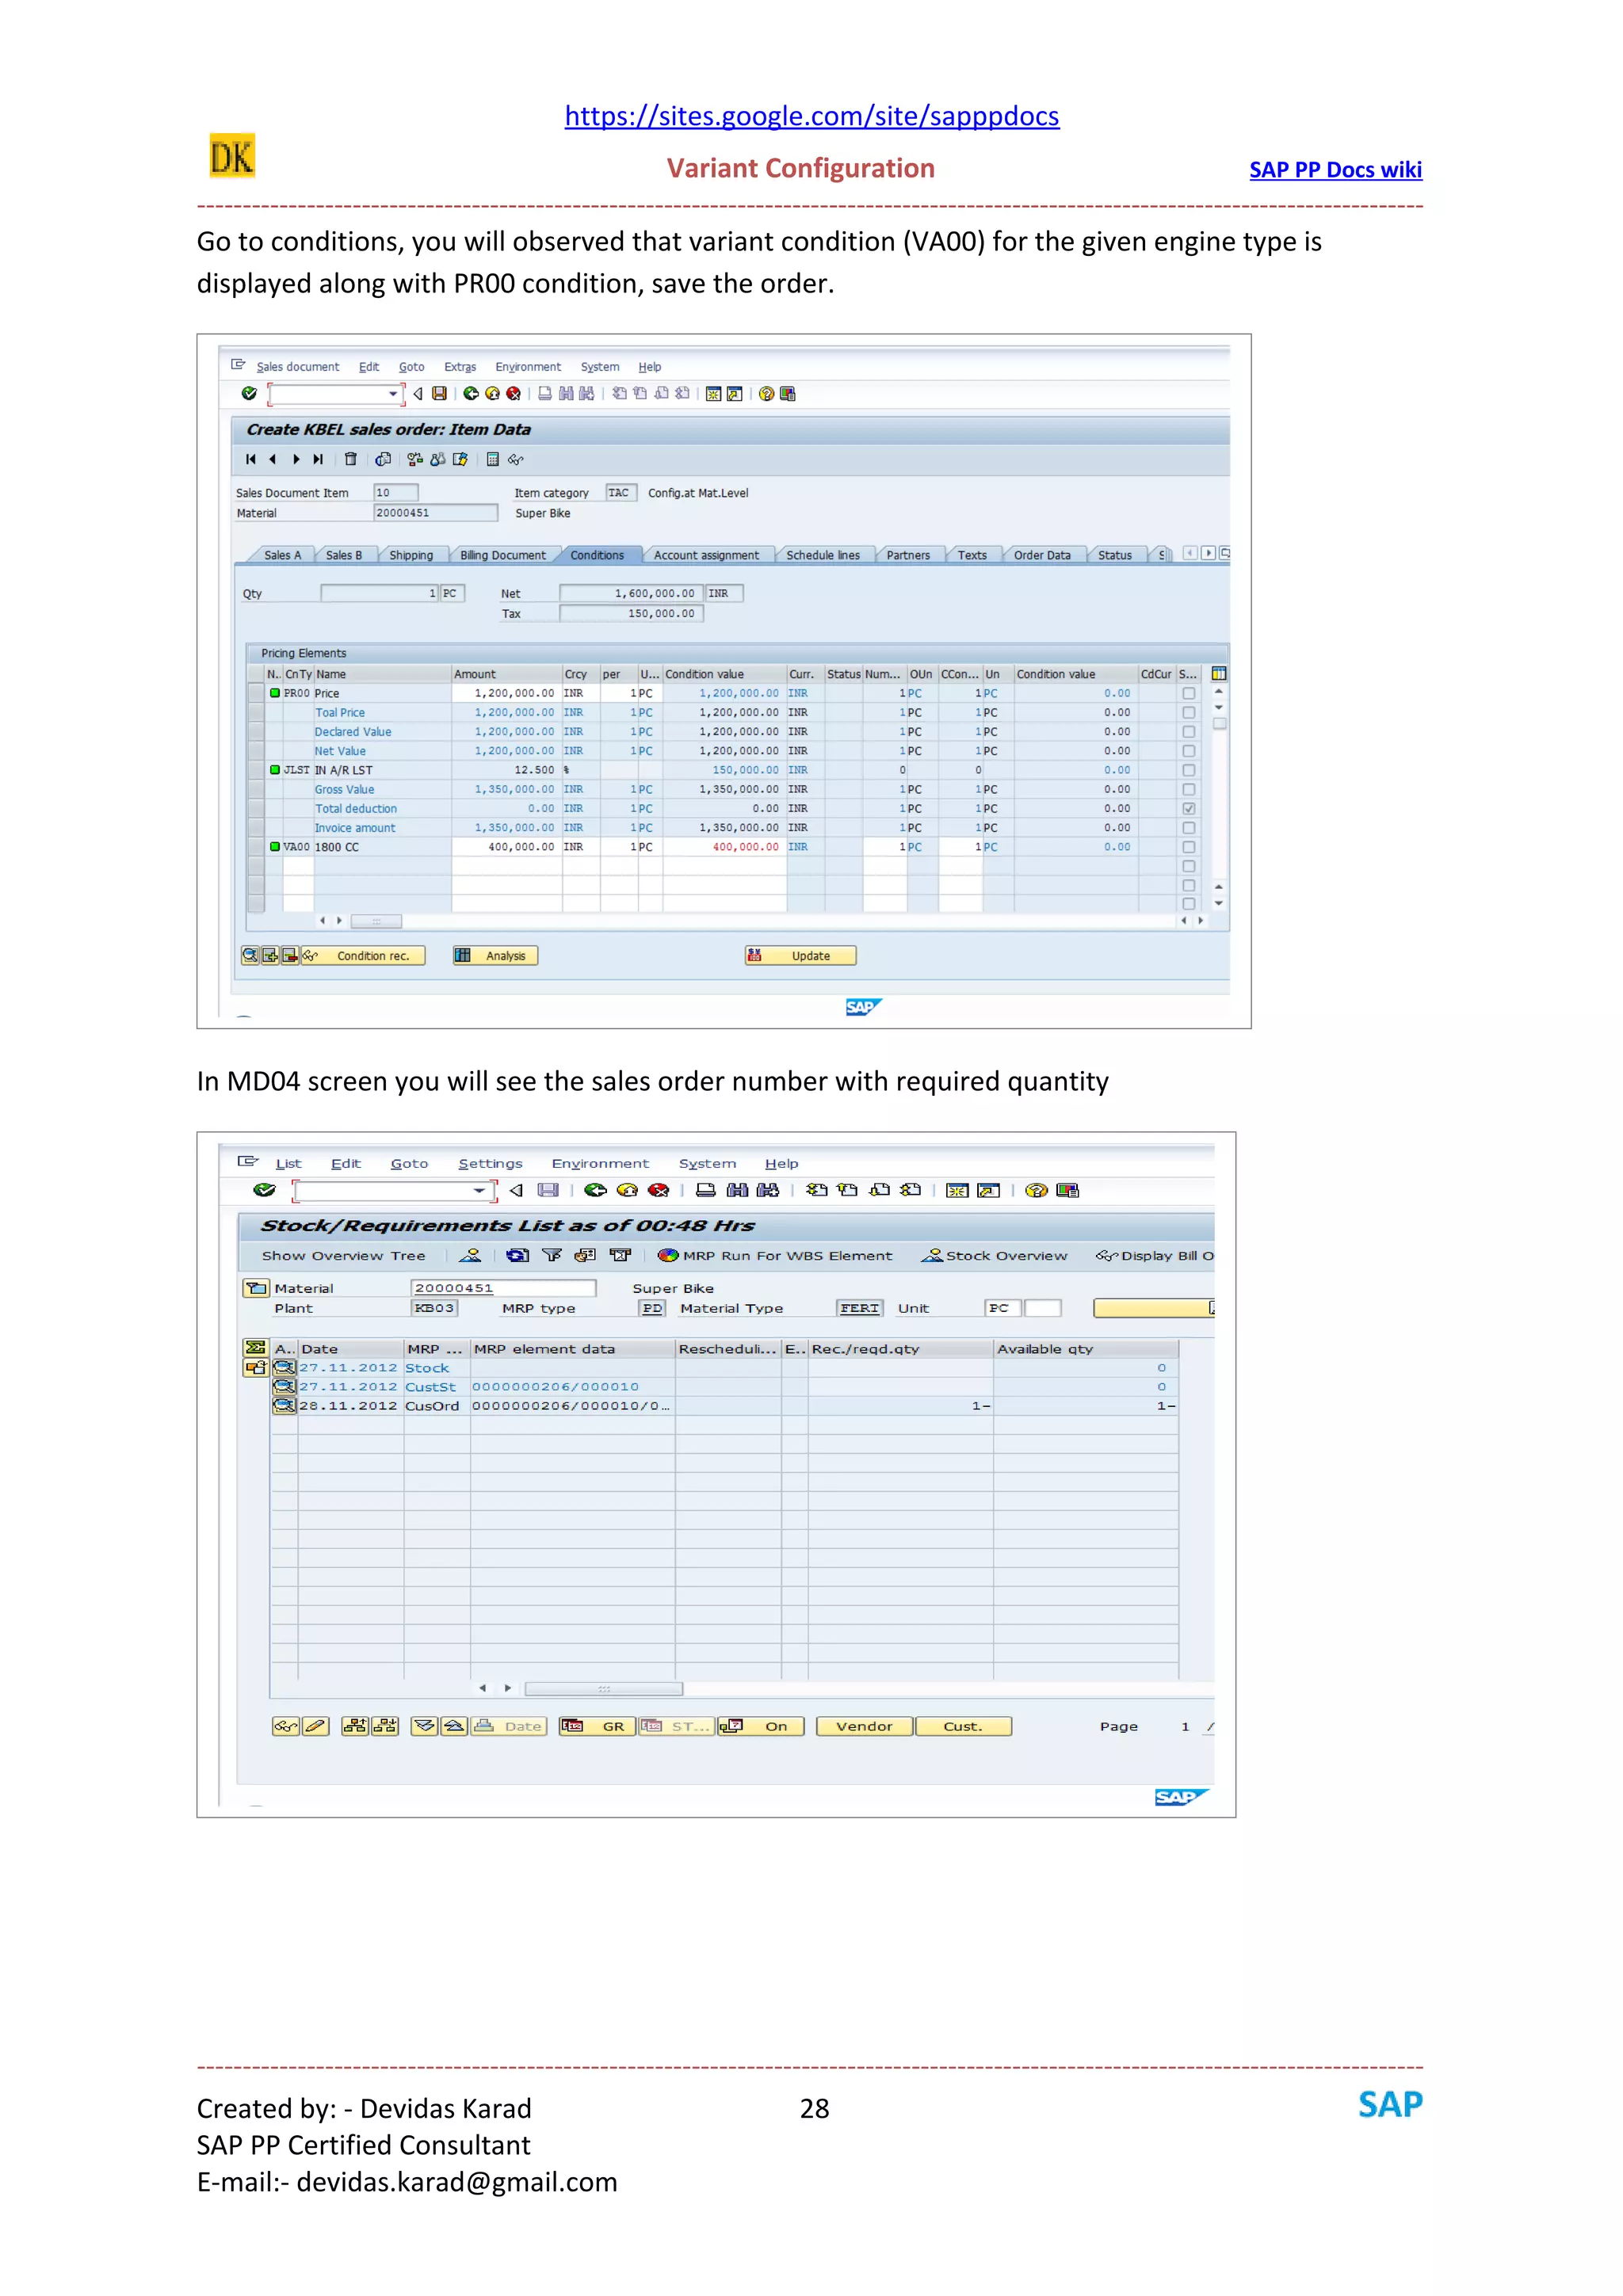Image resolution: width=1623 pixels, height=2296 pixels.
Task: Click the red Cancel icon in sales order toolbar
Action: pos(513,394)
